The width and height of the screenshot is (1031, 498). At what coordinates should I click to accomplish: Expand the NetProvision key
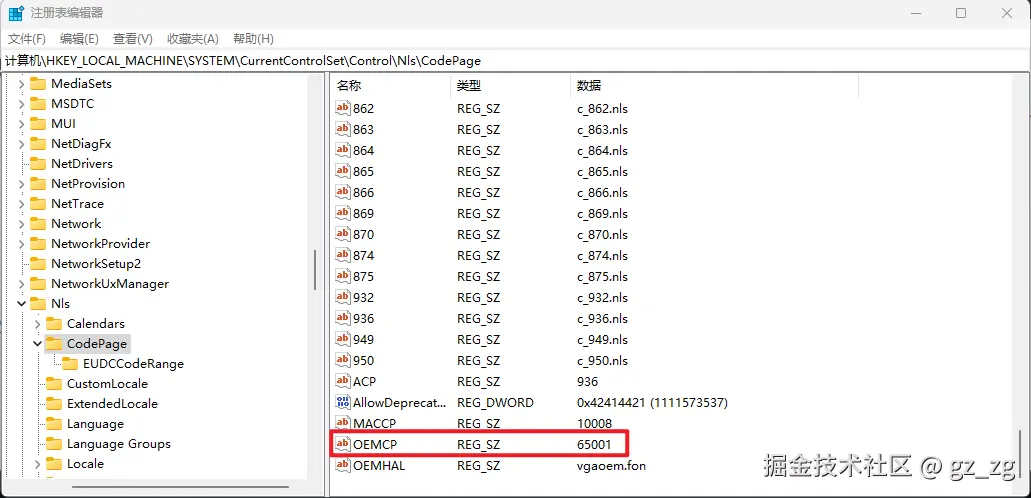coord(22,184)
